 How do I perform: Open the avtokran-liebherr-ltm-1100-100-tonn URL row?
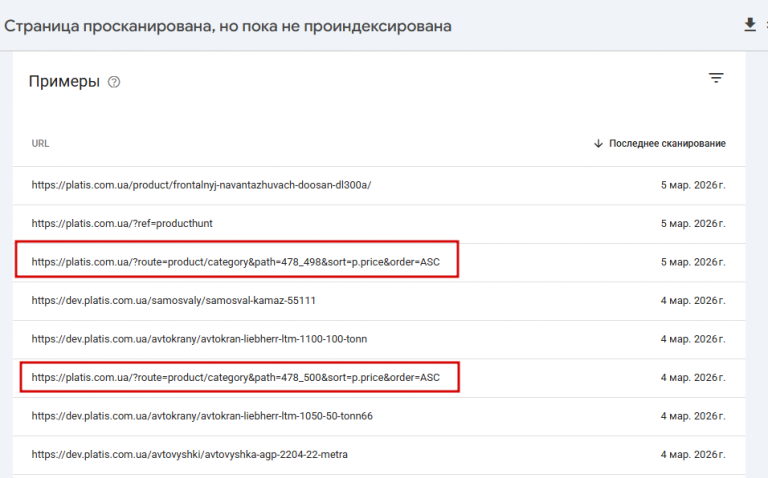pos(379,339)
